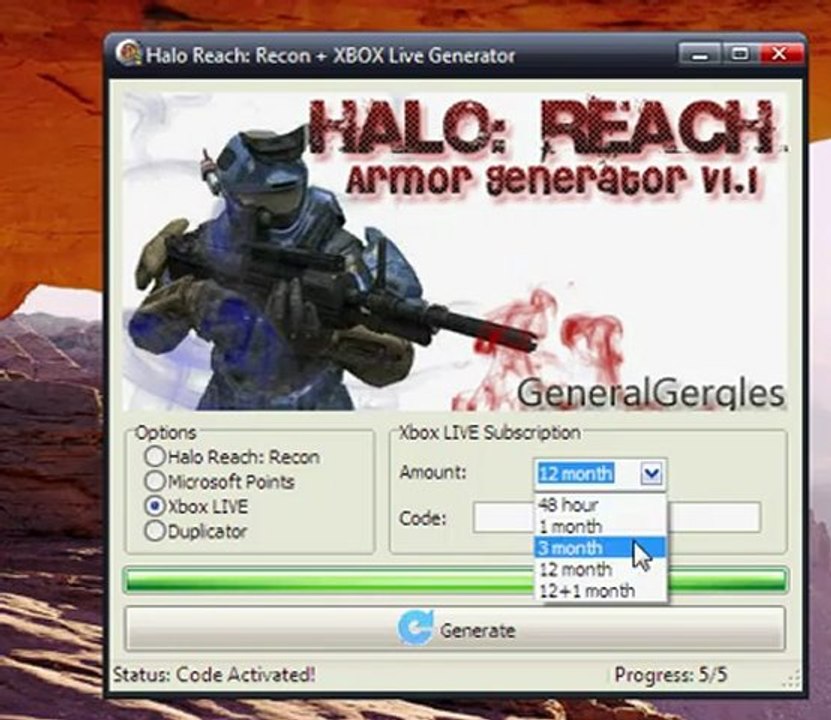Click the window resize grip in status bar
Image resolution: width=831 pixels, height=720 pixels.
pos(793,681)
